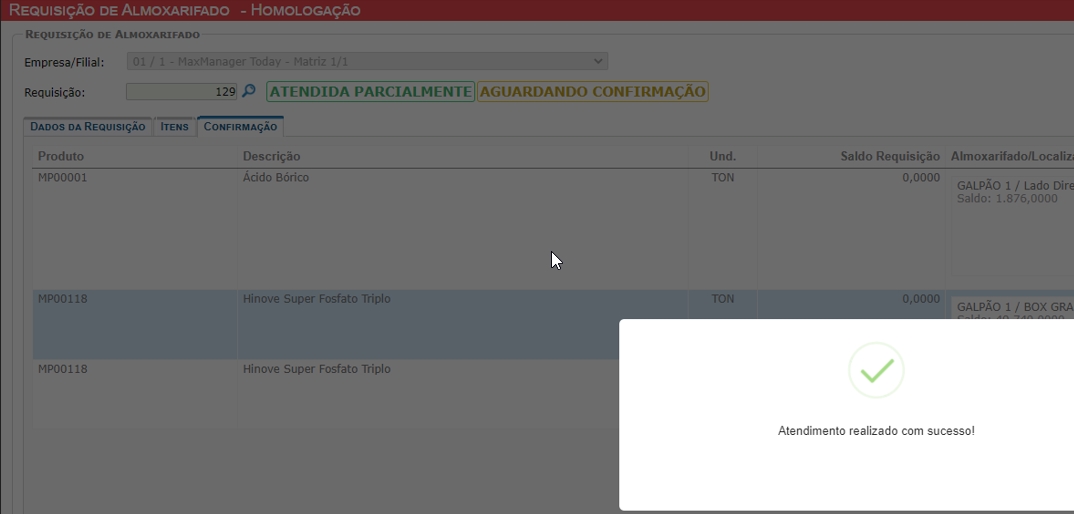The height and width of the screenshot is (514, 1074).
Task: Click the Requisição de Almoxarifado - Homologação title
Action: coord(184,10)
